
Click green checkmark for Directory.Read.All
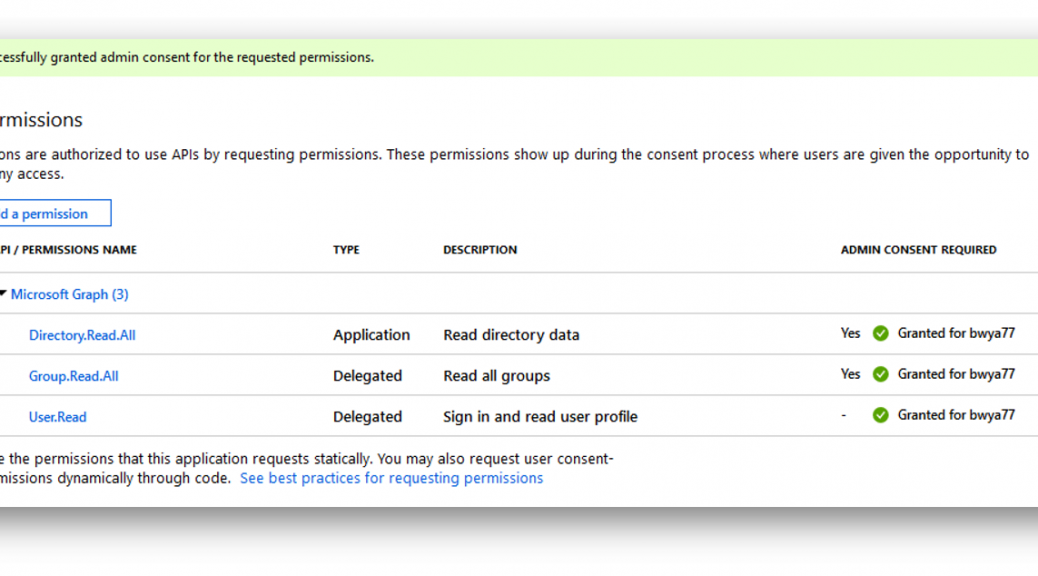point(880,334)
